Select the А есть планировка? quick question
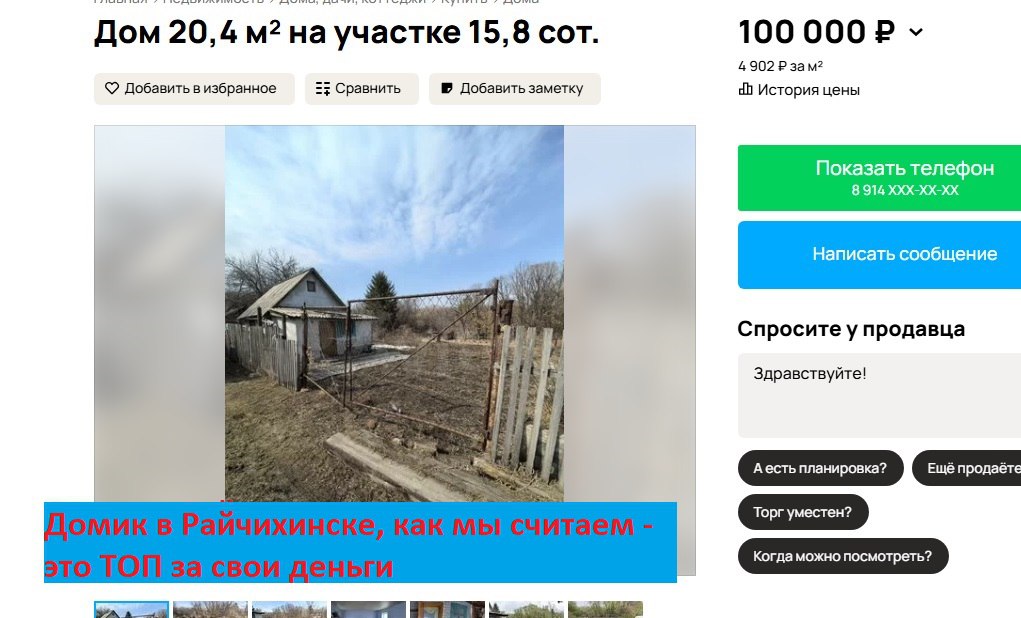Image resolution: width=1021 pixels, height=618 pixels. point(820,468)
